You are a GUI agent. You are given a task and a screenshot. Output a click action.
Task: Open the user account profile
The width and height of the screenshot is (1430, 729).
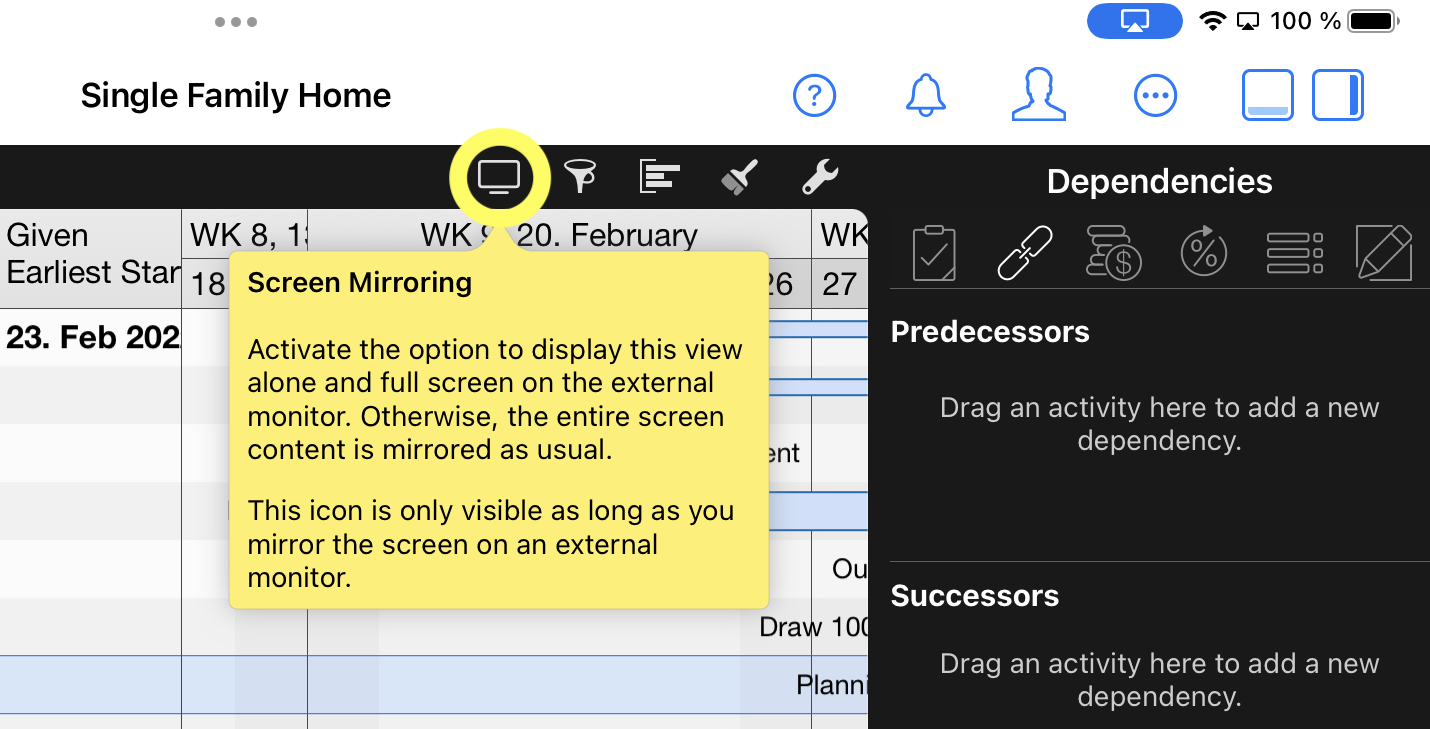click(1038, 96)
